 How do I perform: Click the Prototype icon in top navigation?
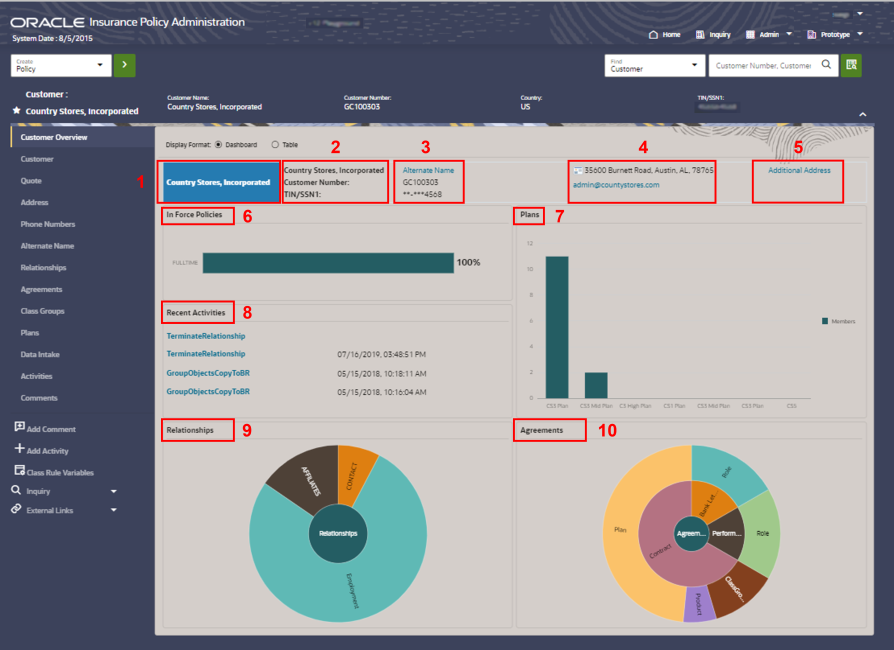[x=811, y=35]
